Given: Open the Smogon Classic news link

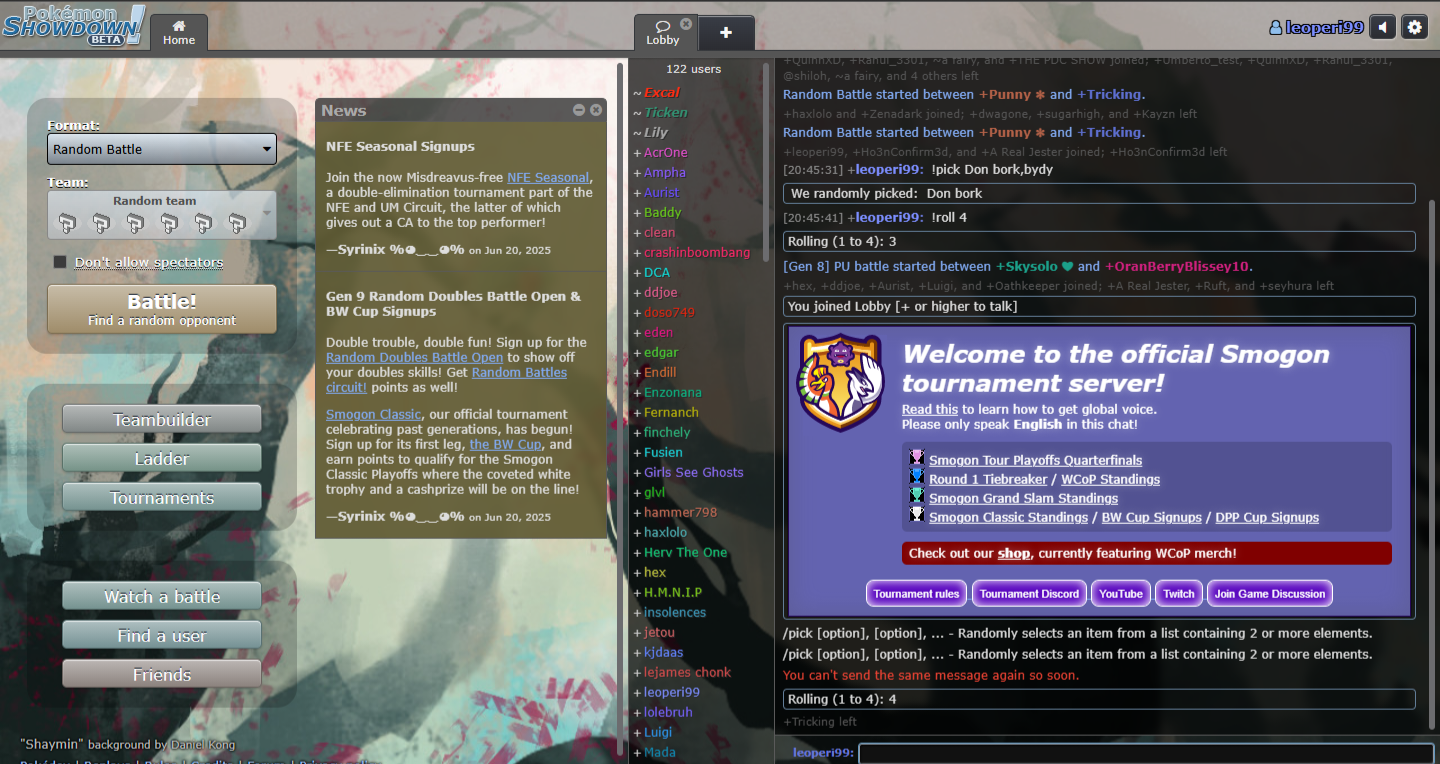Looking at the screenshot, I should point(373,414).
